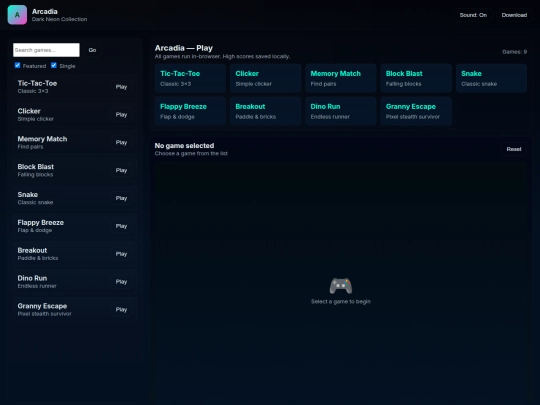This screenshot has height=405, width=540.
Task: Choose the Flappy Breeze game card
Action: coord(190,111)
